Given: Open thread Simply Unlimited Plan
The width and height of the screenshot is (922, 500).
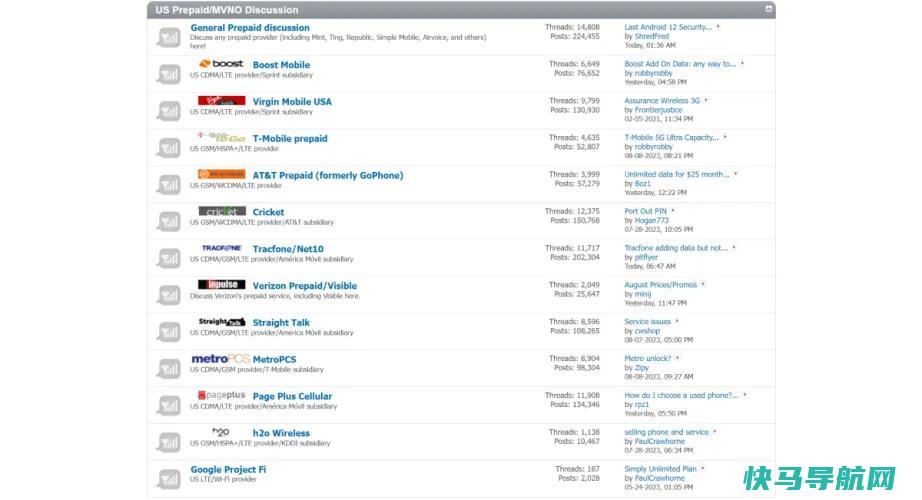Looking at the screenshot, I should (x=660, y=468).
